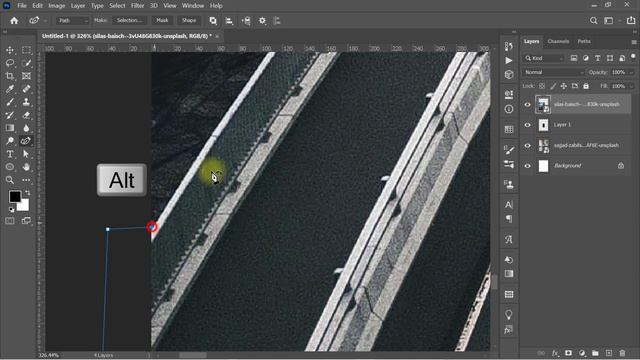This screenshot has width=640, height=360.
Task: Switch to the Paths tab
Action: click(x=584, y=41)
